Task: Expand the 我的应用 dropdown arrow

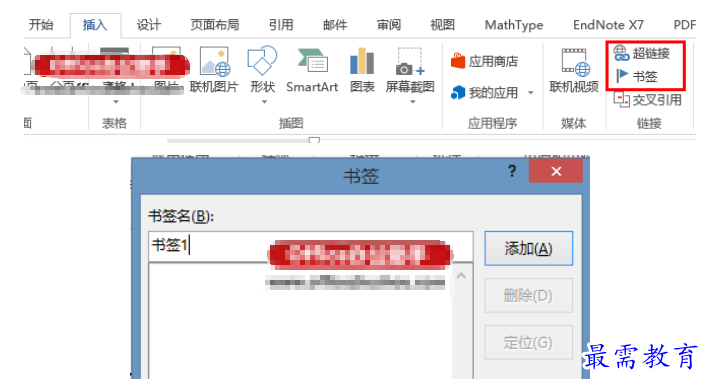Action: (531, 93)
